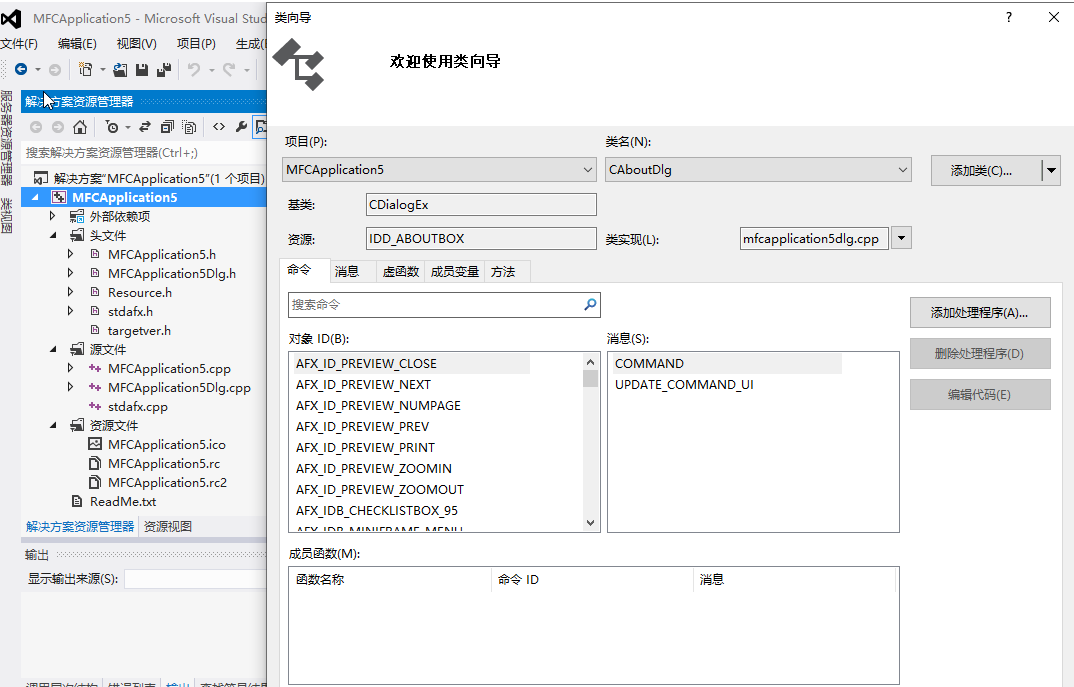The height and width of the screenshot is (687, 1074).
Task: Open the 项目(P) MFCApplication5 combo box
Action: point(439,169)
